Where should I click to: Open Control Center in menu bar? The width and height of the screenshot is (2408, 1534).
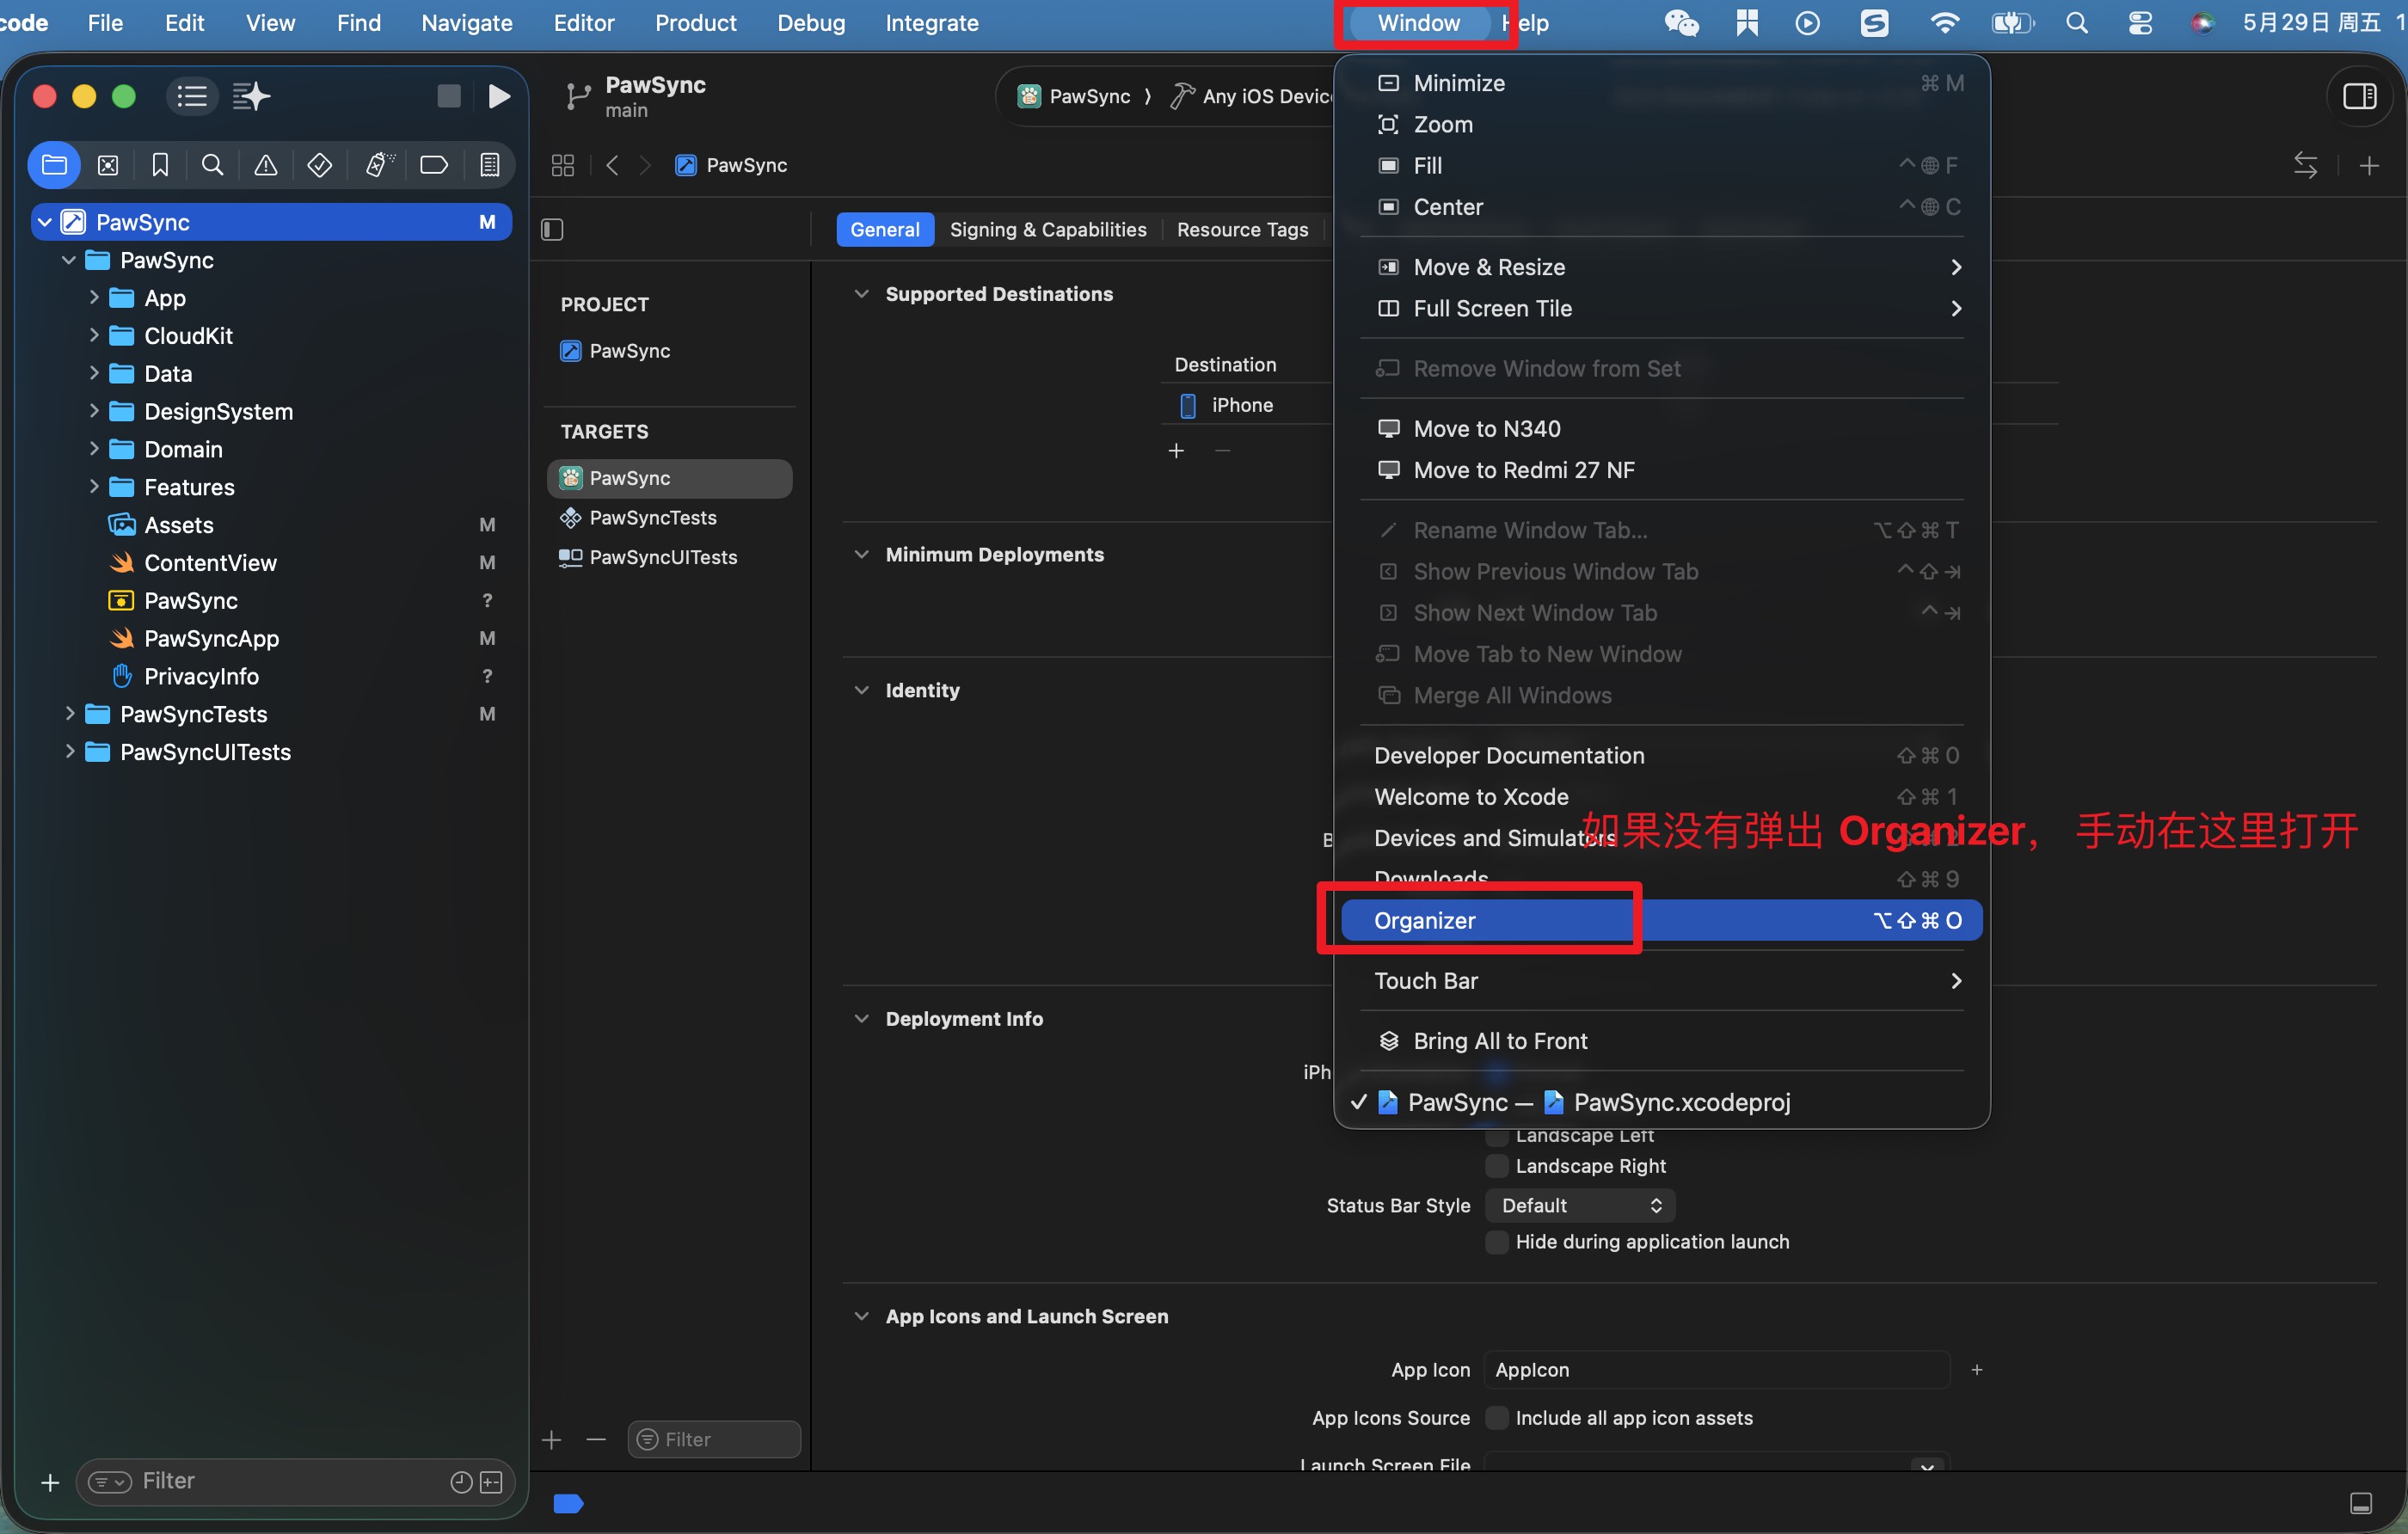click(x=2141, y=23)
